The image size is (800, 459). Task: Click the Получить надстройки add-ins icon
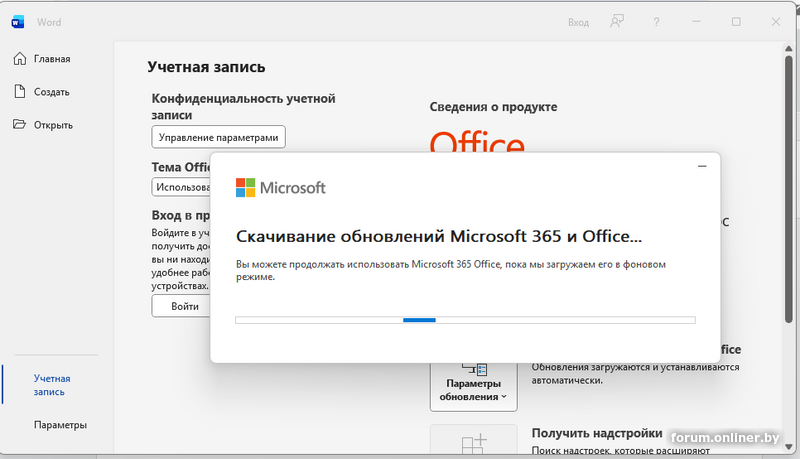point(473,441)
